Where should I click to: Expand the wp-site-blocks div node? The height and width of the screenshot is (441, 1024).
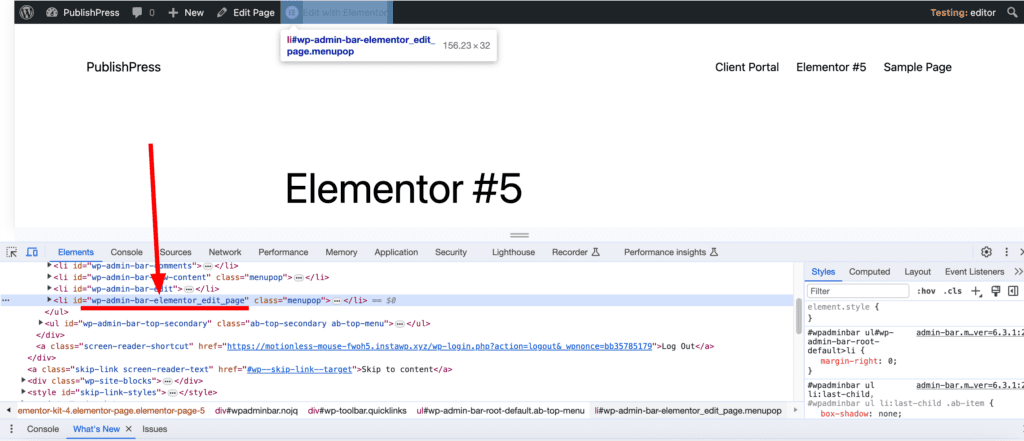coord(24,380)
